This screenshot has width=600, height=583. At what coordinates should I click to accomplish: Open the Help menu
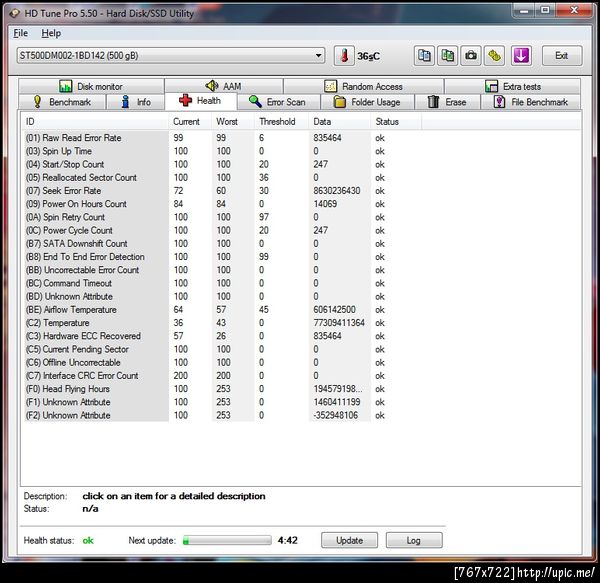(x=51, y=33)
